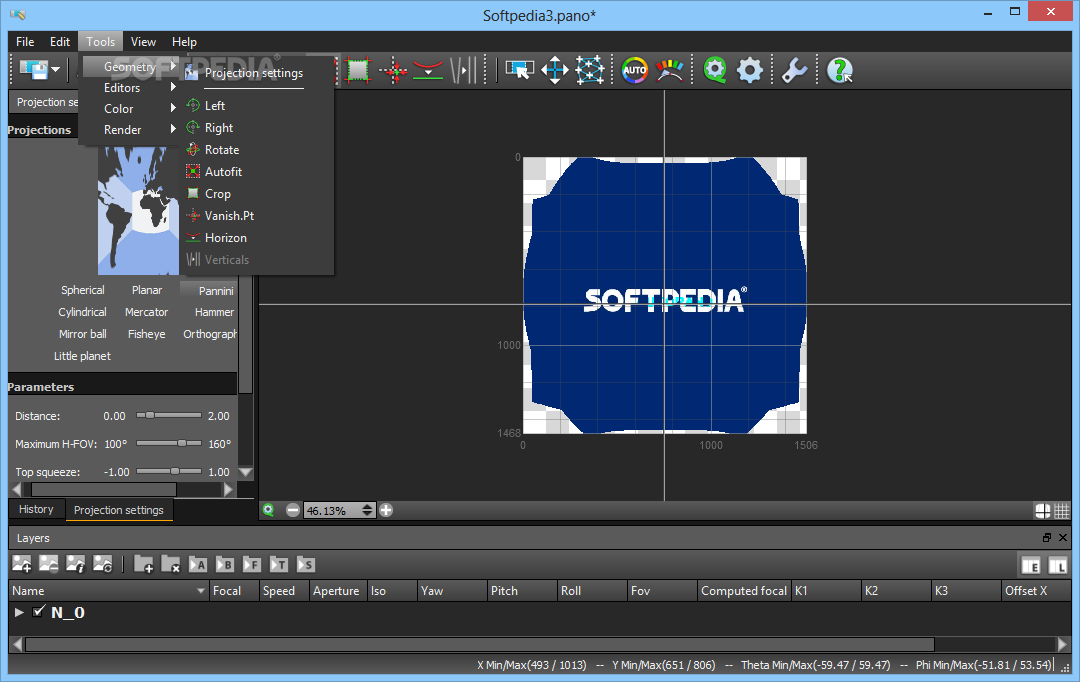Expand the N_0 layer tree row

tap(19, 612)
